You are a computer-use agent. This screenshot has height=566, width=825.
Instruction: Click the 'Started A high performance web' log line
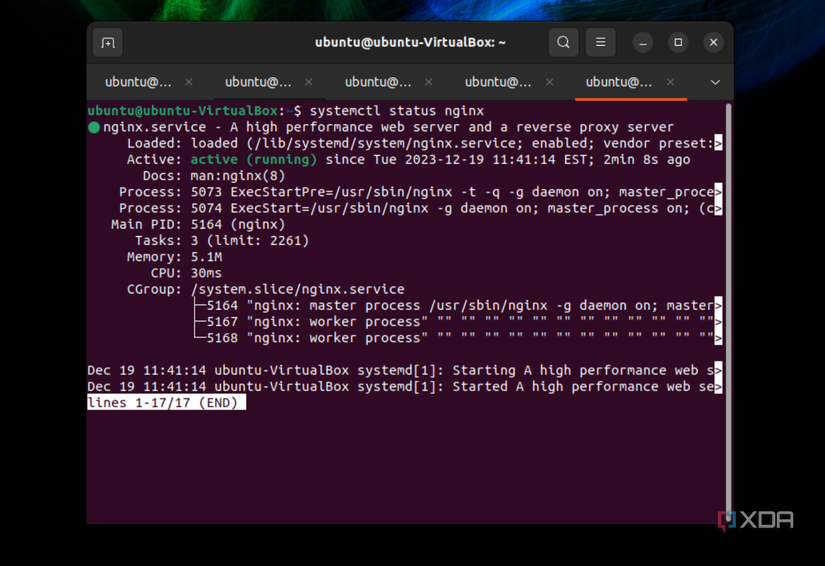[405, 387]
